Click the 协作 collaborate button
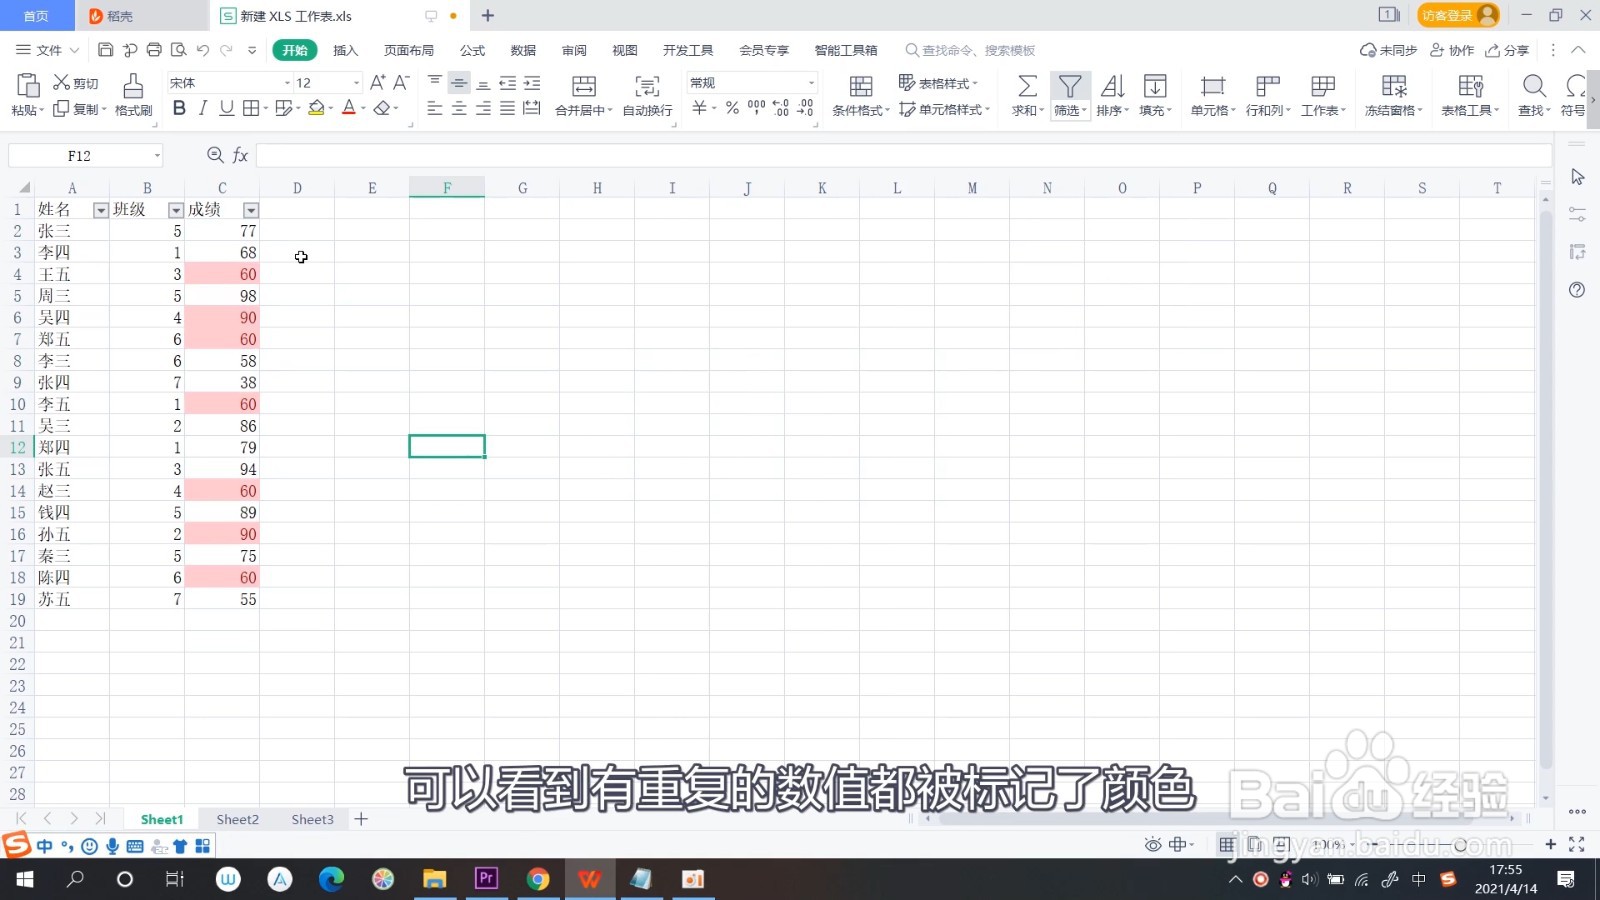The width and height of the screenshot is (1600, 900). 1452,50
